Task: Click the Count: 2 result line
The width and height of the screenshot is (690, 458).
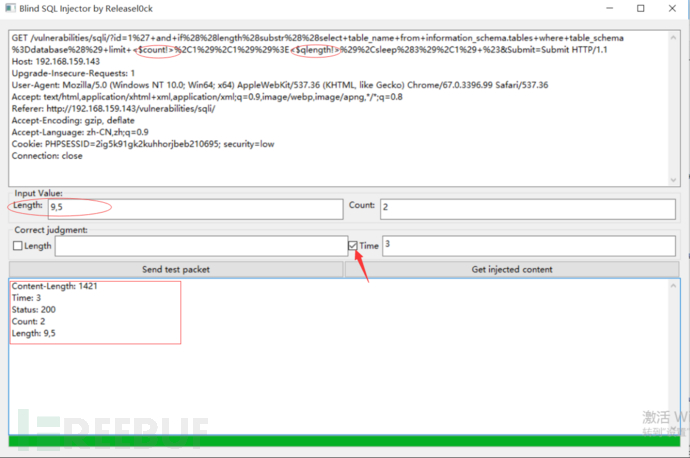Action: [x=29, y=322]
